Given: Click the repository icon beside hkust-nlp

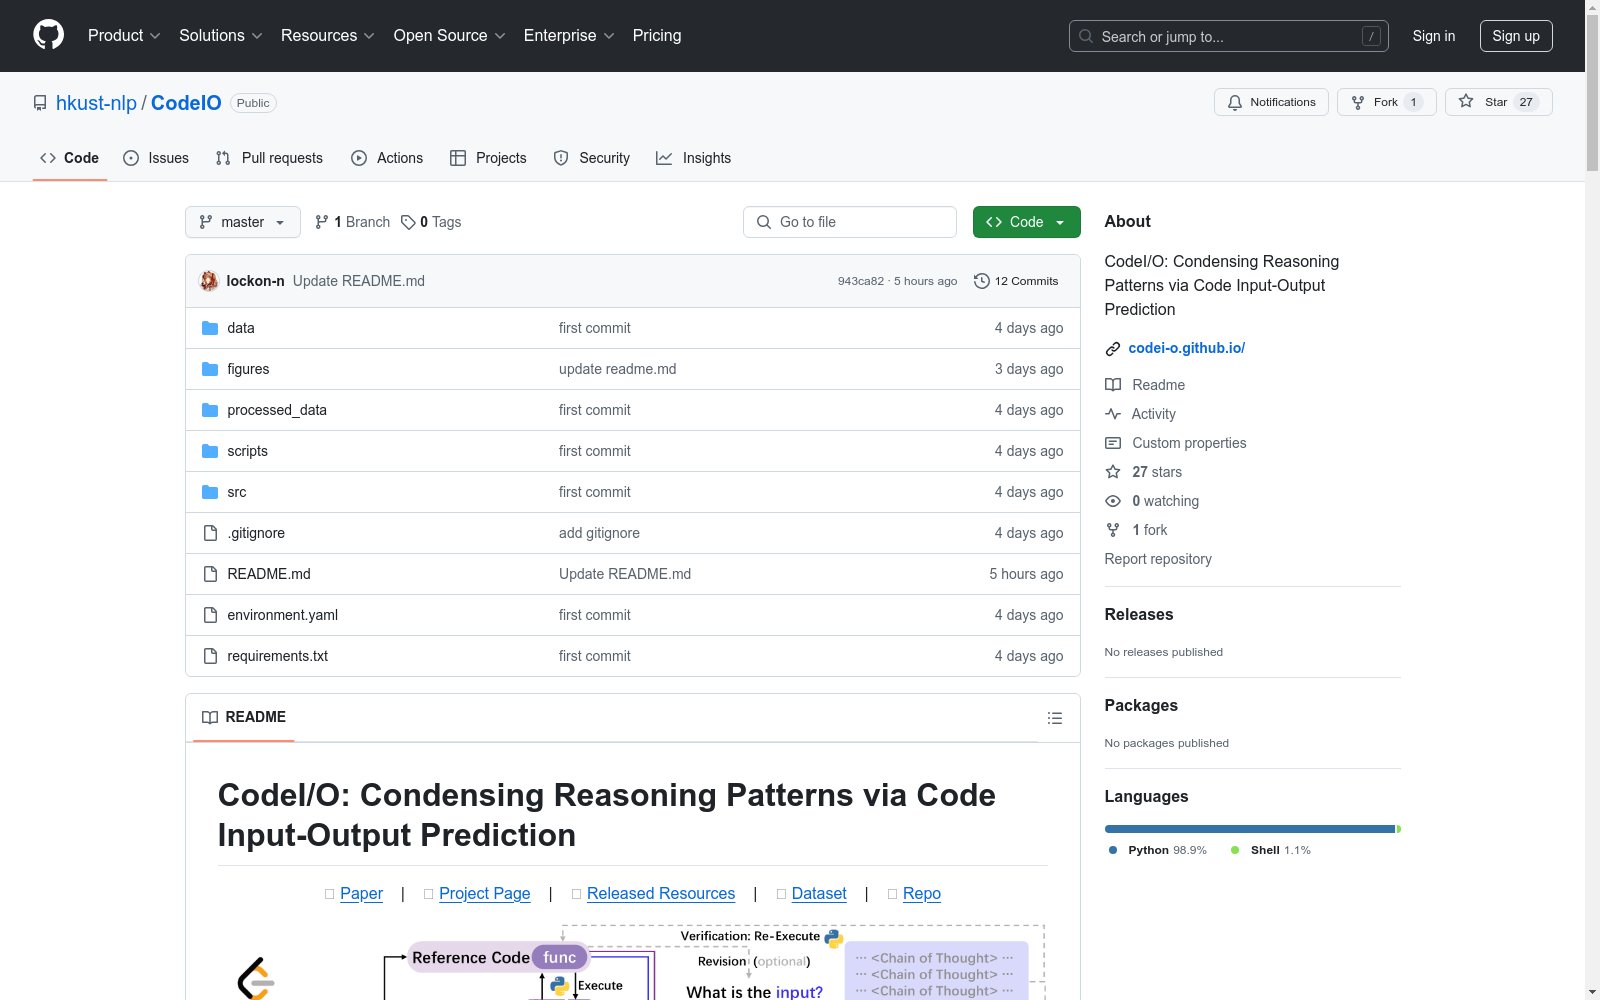Looking at the screenshot, I should [x=40, y=103].
